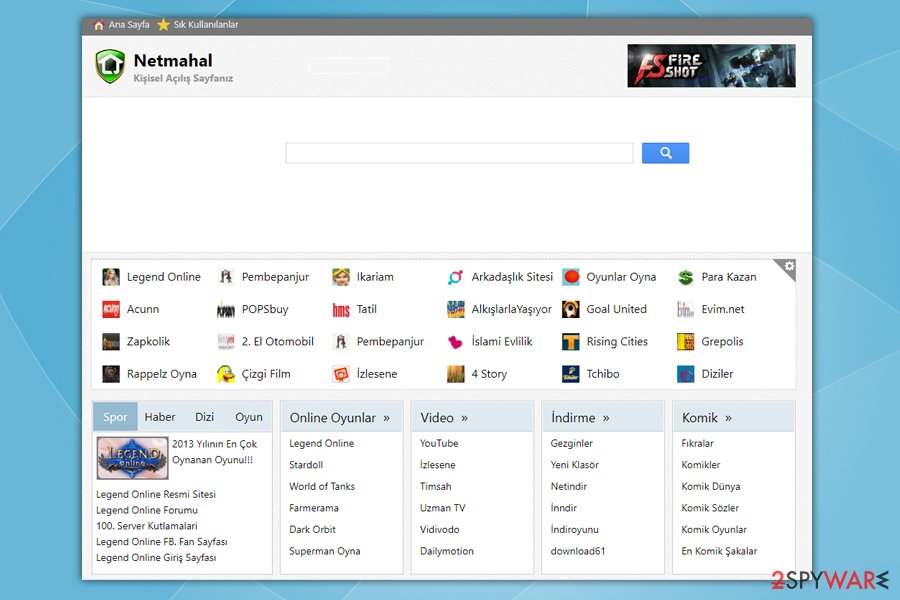This screenshot has height=600, width=900.
Task: Open World of Tanks link
Action: [x=322, y=486]
